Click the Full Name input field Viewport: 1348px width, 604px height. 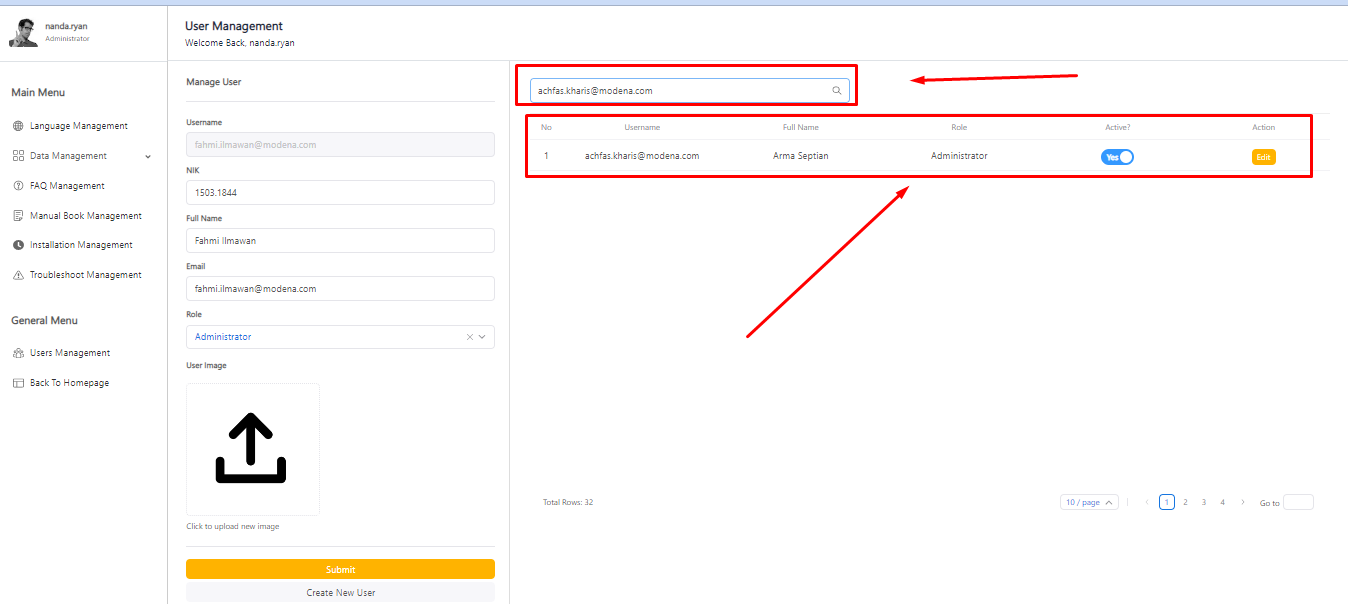pos(340,241)
